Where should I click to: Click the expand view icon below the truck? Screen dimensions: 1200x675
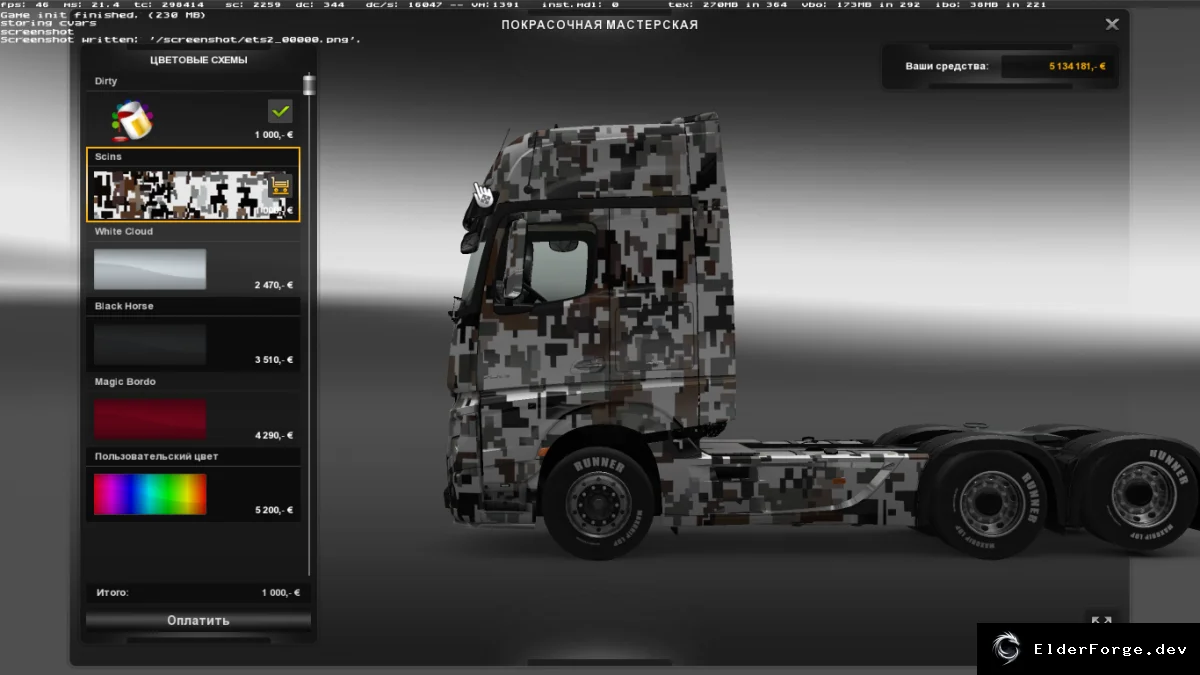click(1100, 621)
